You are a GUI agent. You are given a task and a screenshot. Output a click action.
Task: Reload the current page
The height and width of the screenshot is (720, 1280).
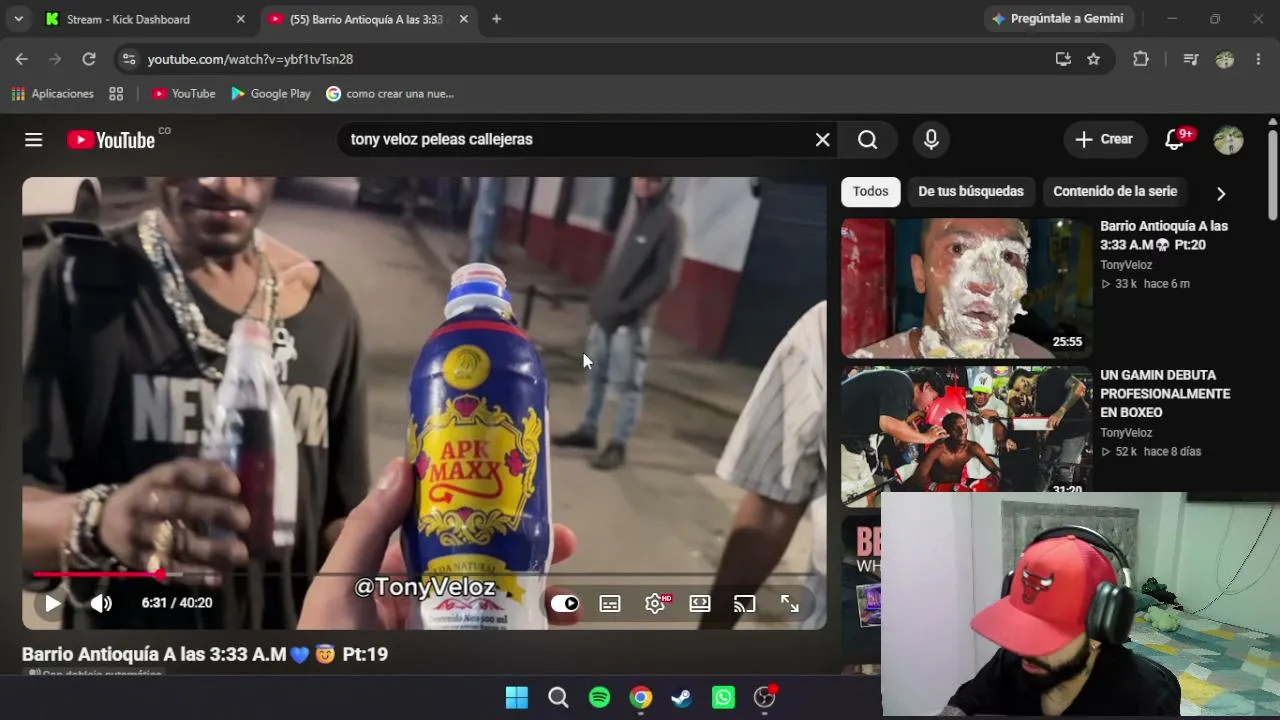tap(89, 59)
